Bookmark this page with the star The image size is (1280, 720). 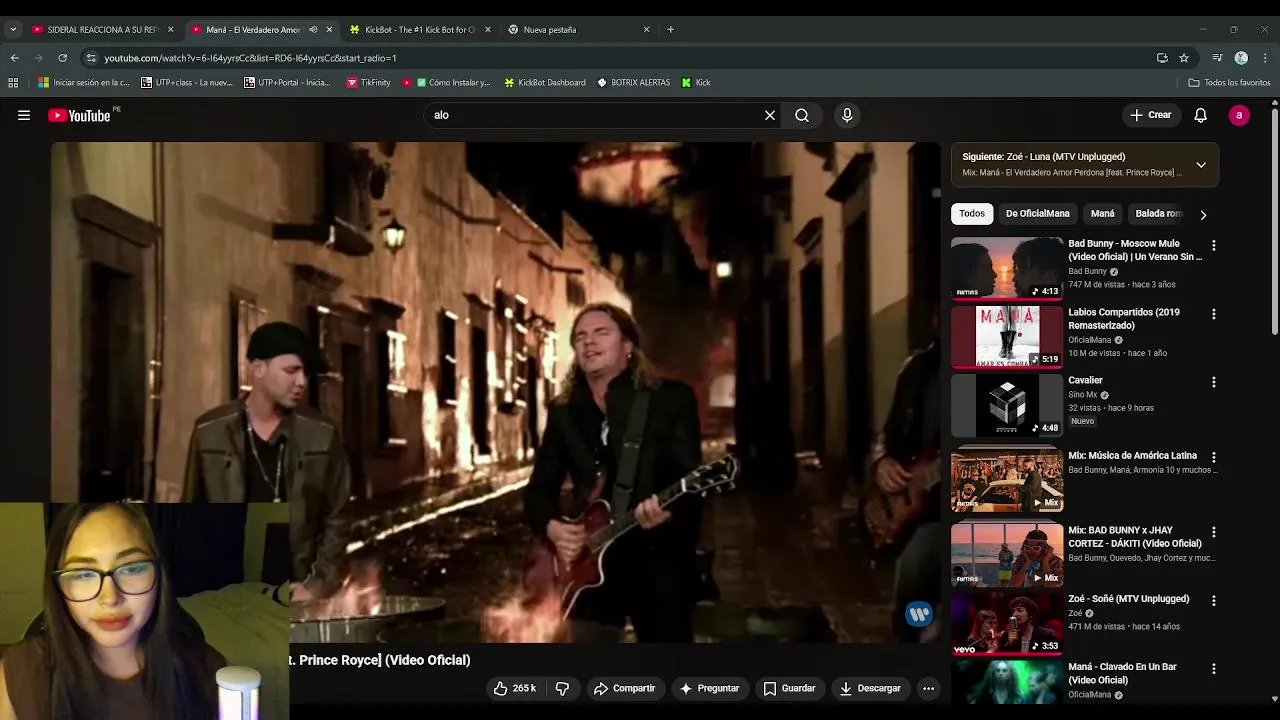tap(1184, 58)
